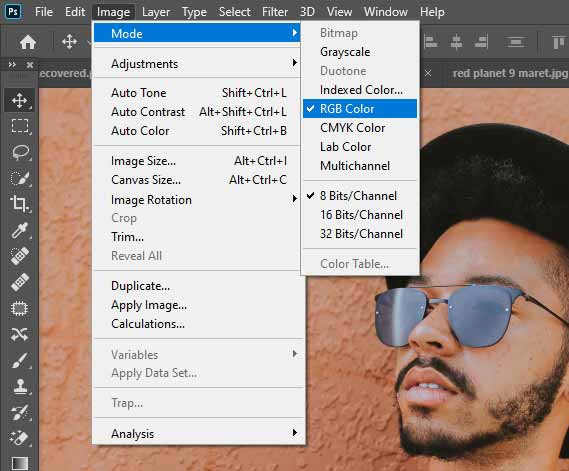
Task: Select the Healing Brush bandage tool
Action: (20, 282)
